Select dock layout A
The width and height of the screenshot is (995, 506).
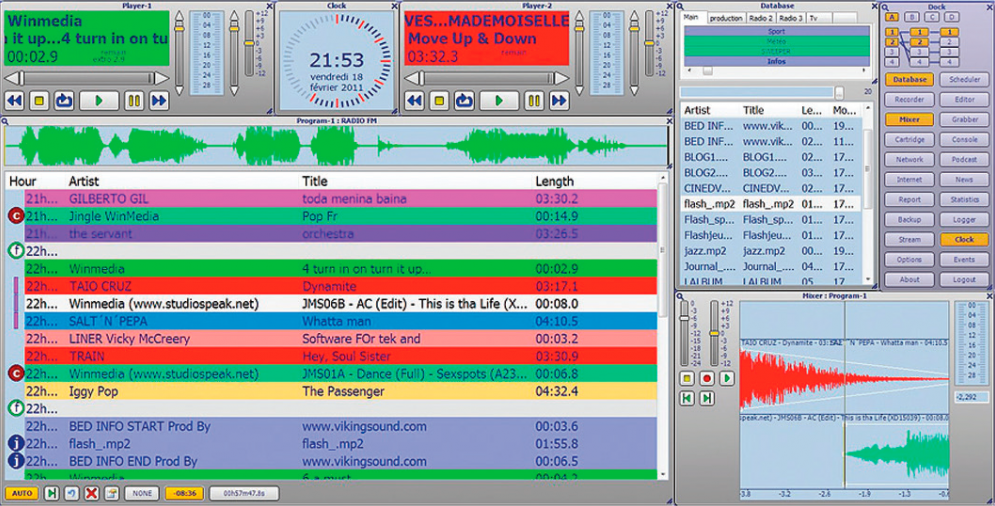892,17
